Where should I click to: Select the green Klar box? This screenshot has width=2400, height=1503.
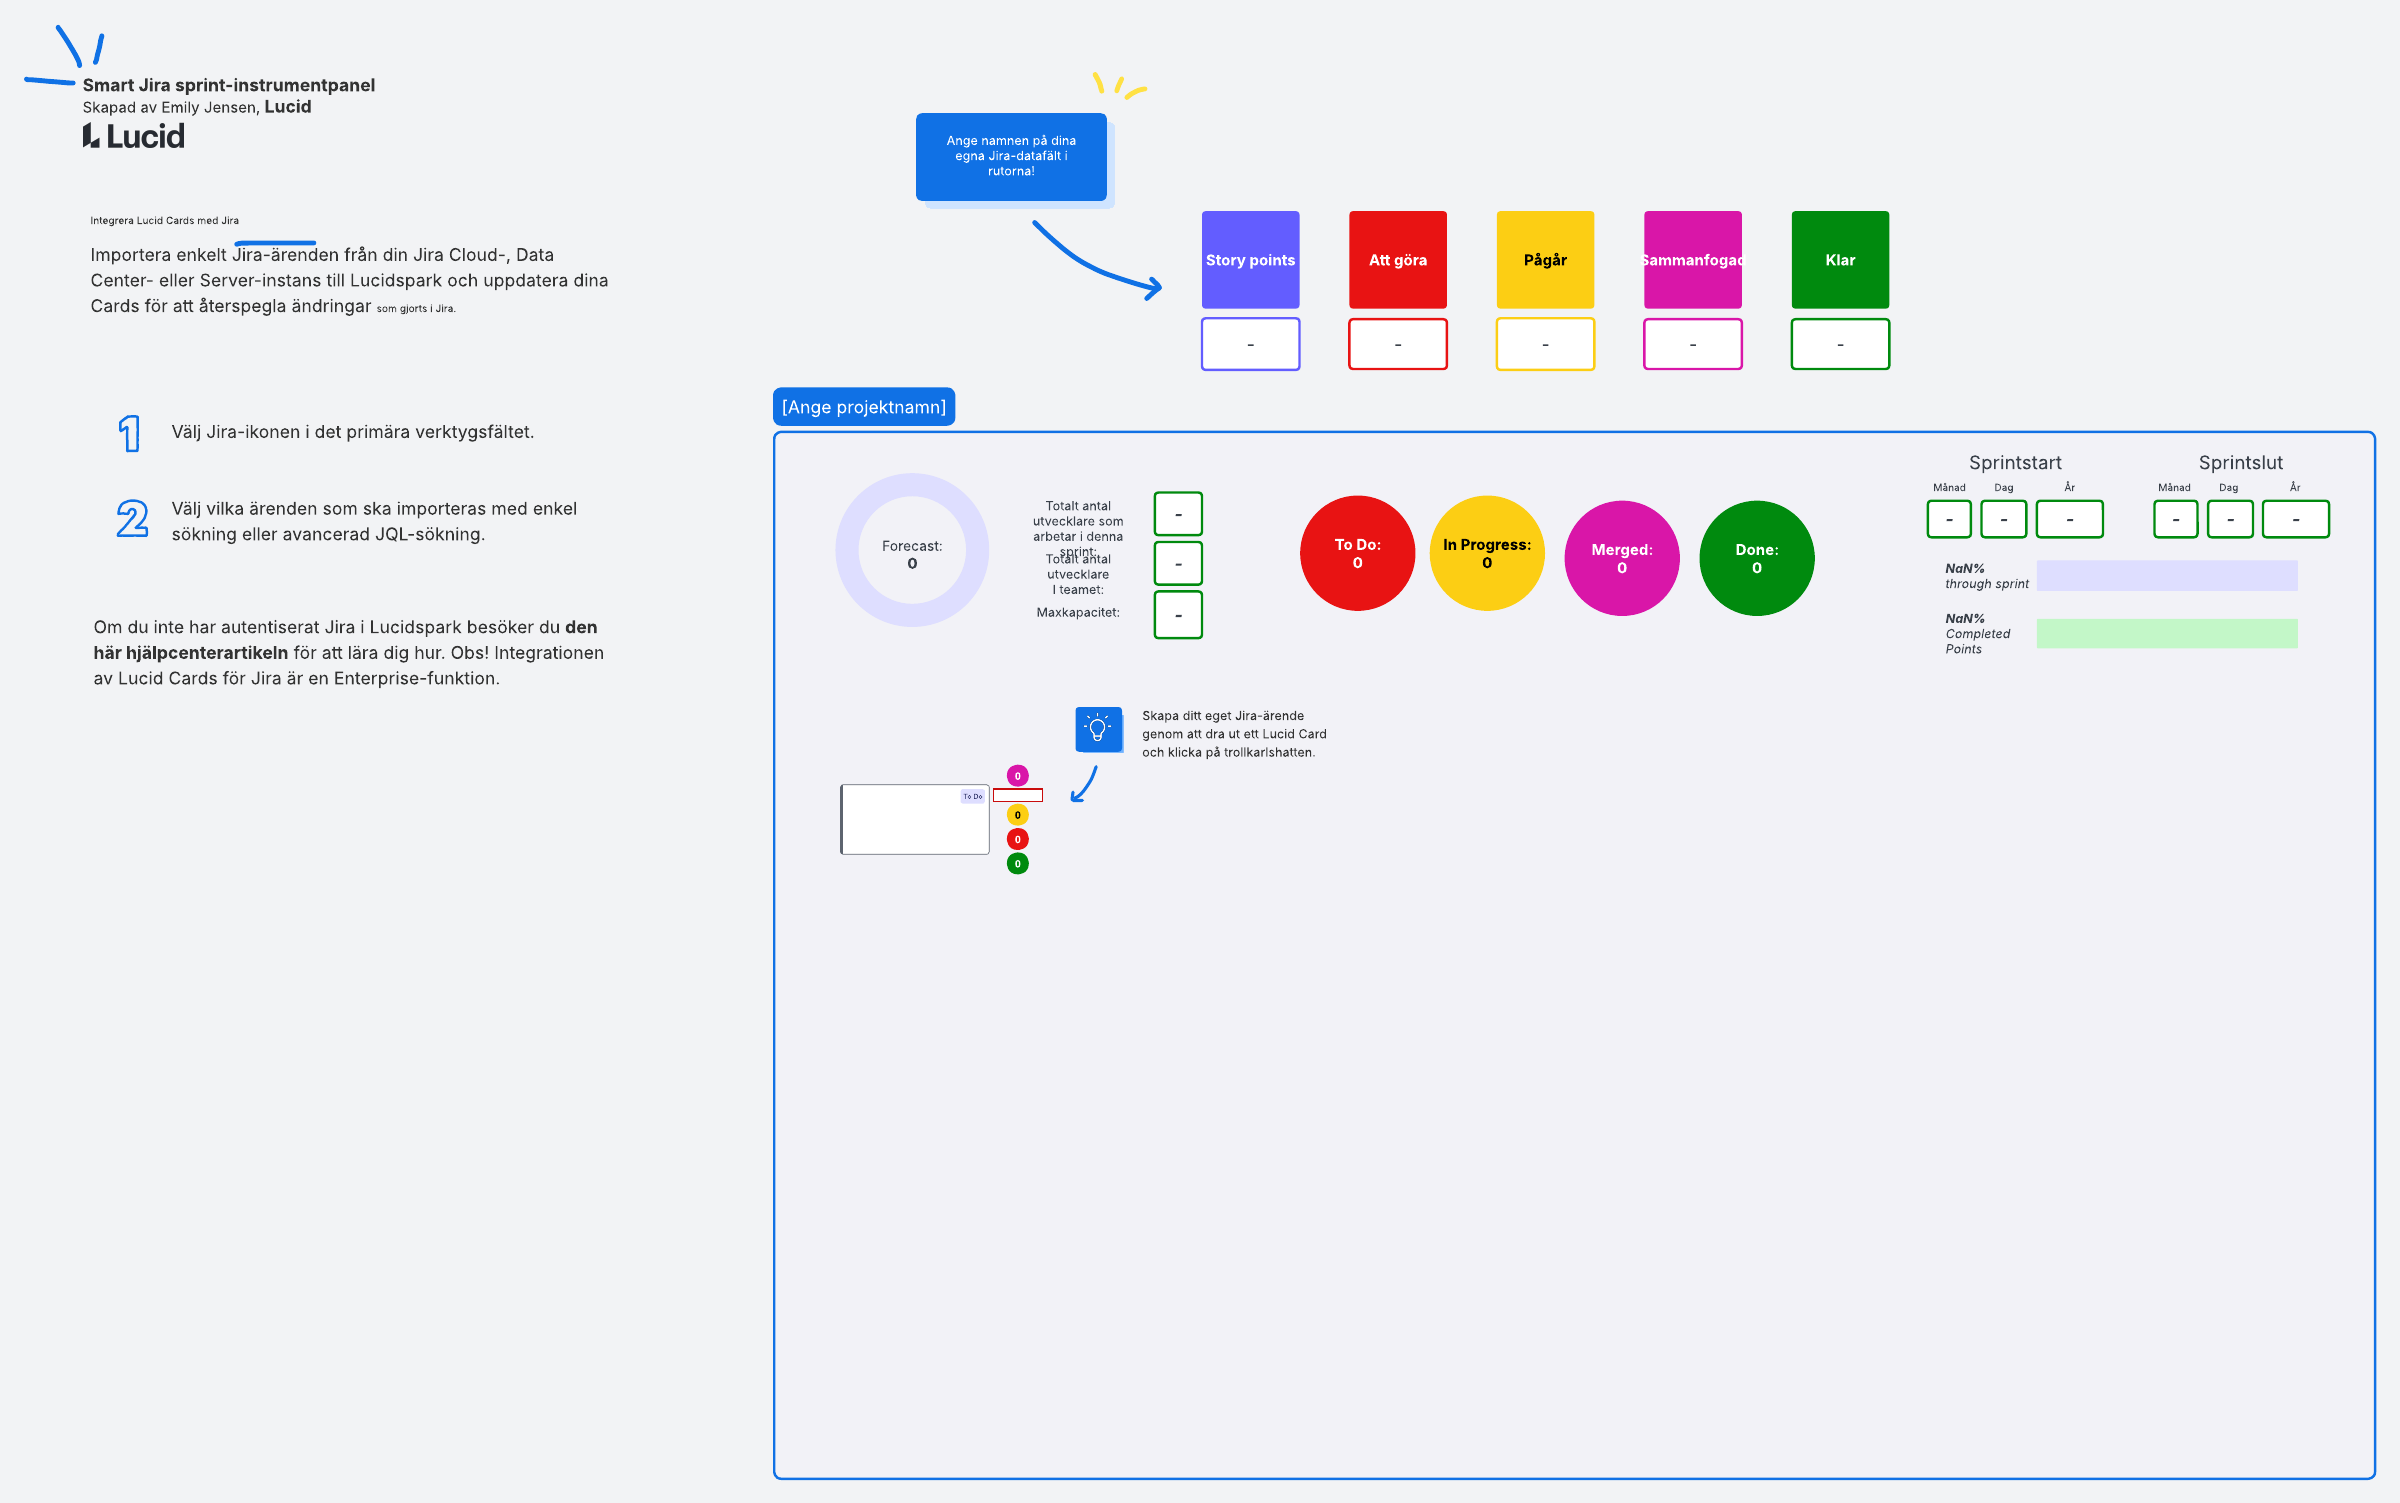click(1840, 260)
